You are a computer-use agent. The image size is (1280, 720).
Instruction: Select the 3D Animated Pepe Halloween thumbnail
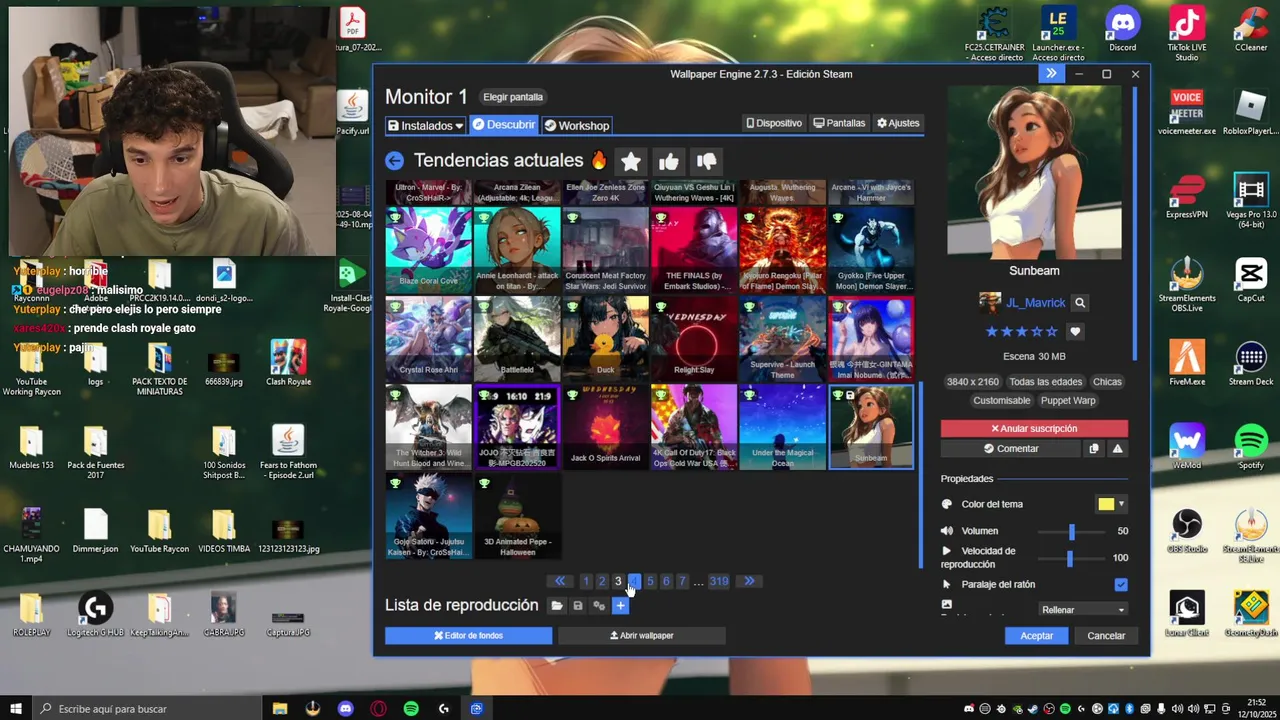coord(517,516)
